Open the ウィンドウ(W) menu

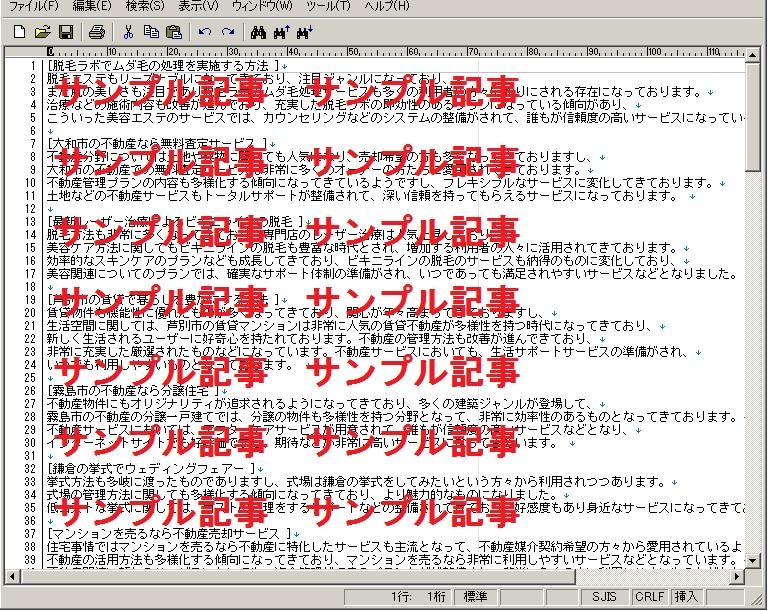[x=262, y=6]
